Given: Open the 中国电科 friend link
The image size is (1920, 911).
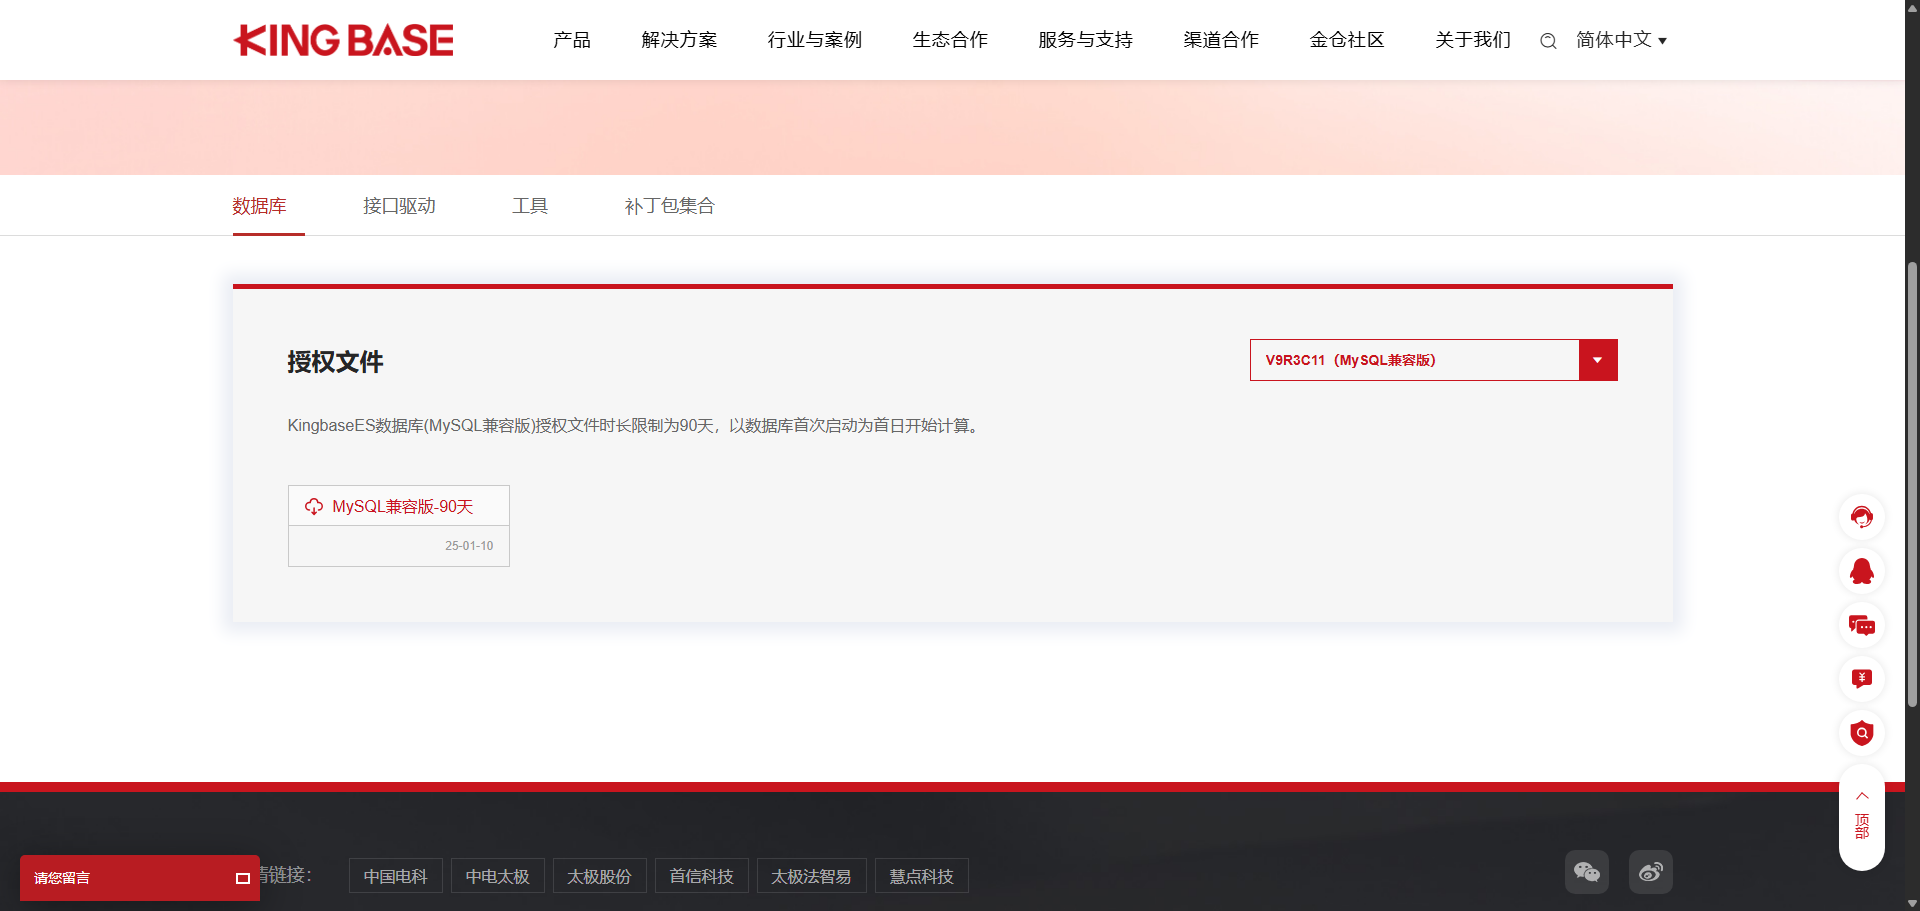Looking at the screenshot, I should pos(396,876).
